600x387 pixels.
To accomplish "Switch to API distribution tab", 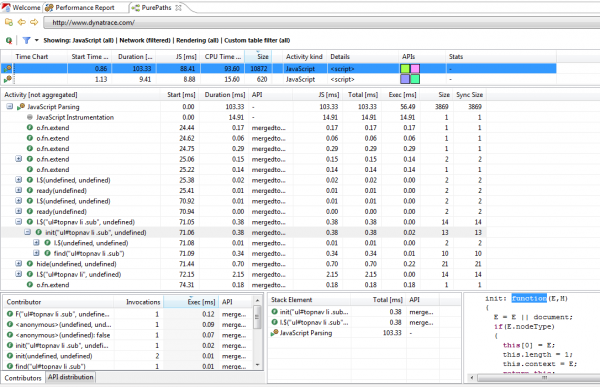I will [70, 377].
